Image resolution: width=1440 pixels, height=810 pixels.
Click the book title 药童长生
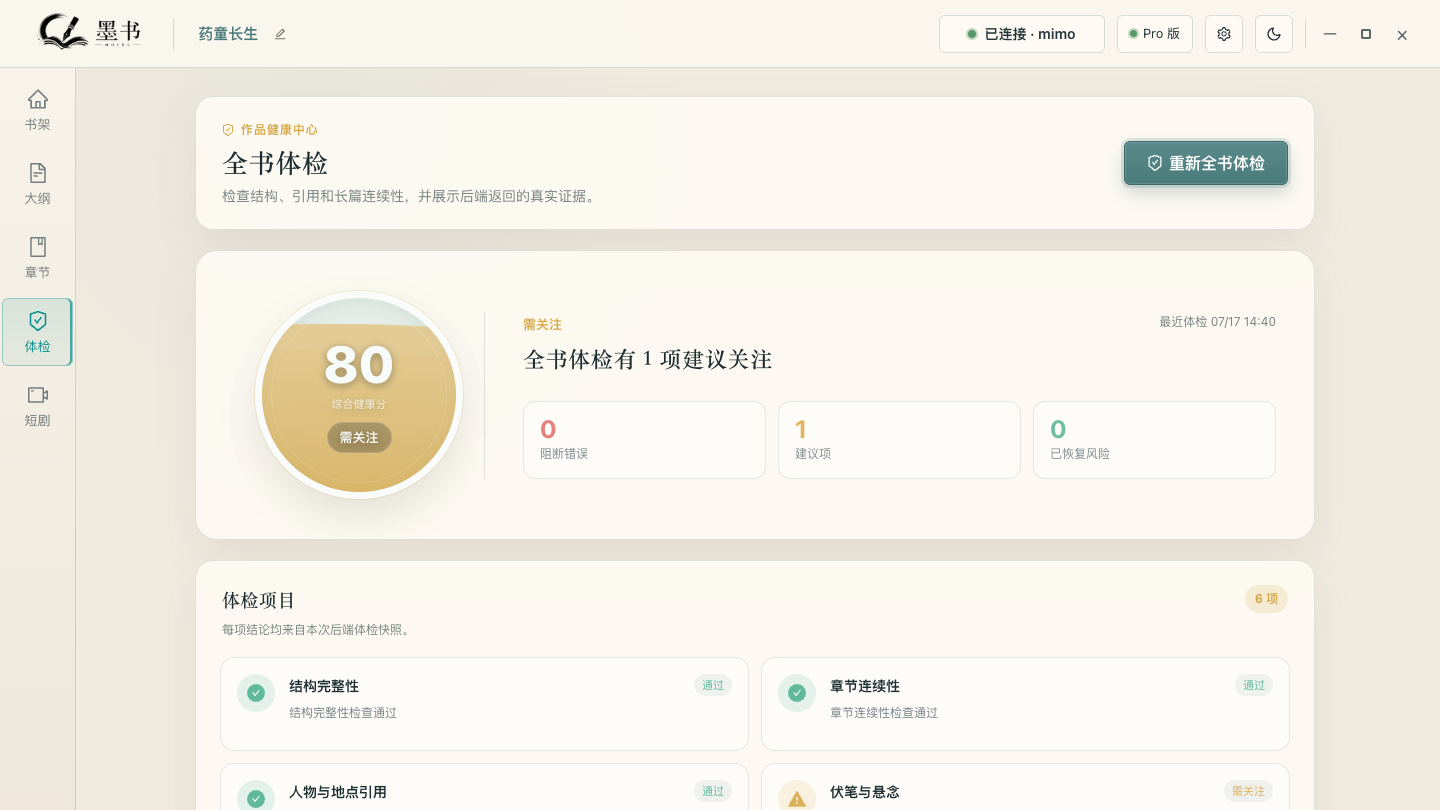[228, 34]
